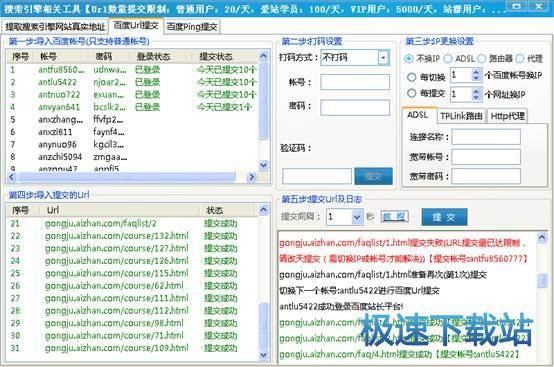
Task: Select Url row course/127.html
Action: (x=132, y=248)
